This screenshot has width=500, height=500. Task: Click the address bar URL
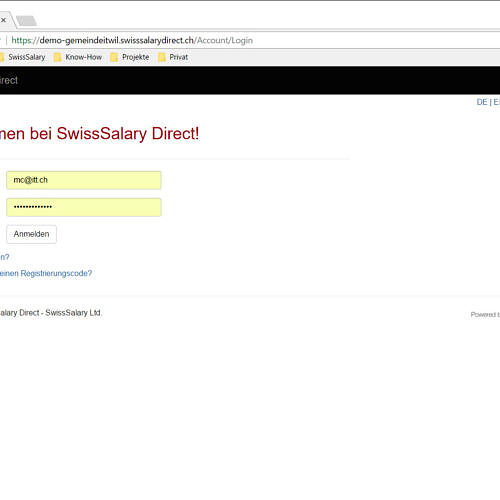[132, 40]
